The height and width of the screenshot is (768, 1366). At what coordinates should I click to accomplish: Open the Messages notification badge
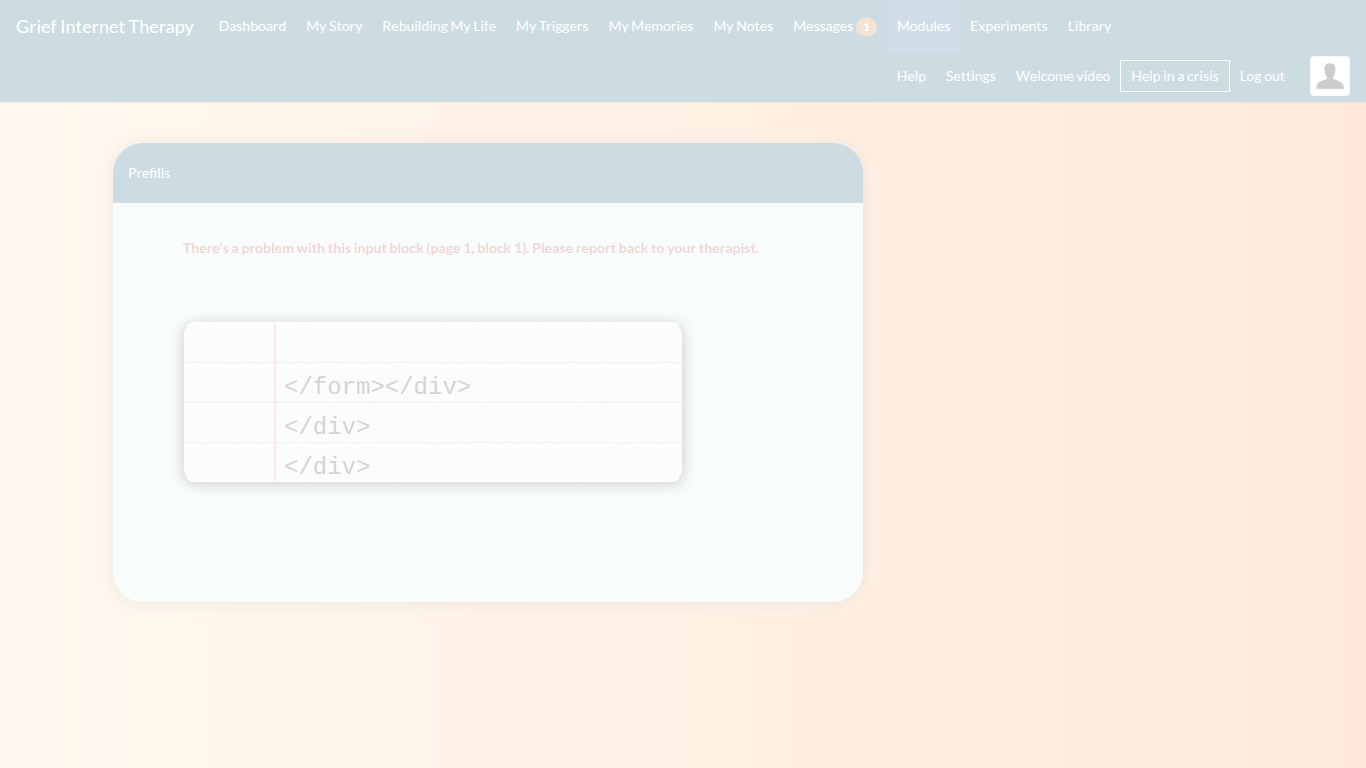(x=866, y=27)
